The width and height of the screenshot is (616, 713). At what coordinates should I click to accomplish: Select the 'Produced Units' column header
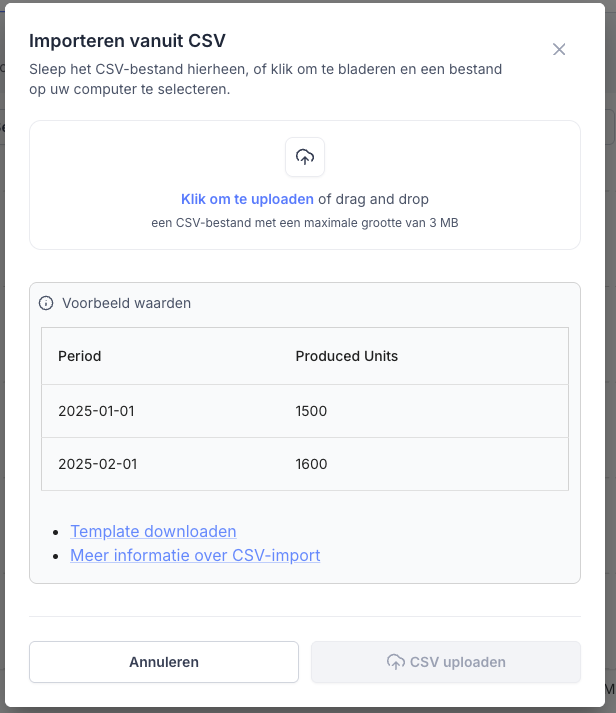pos(347,356)
